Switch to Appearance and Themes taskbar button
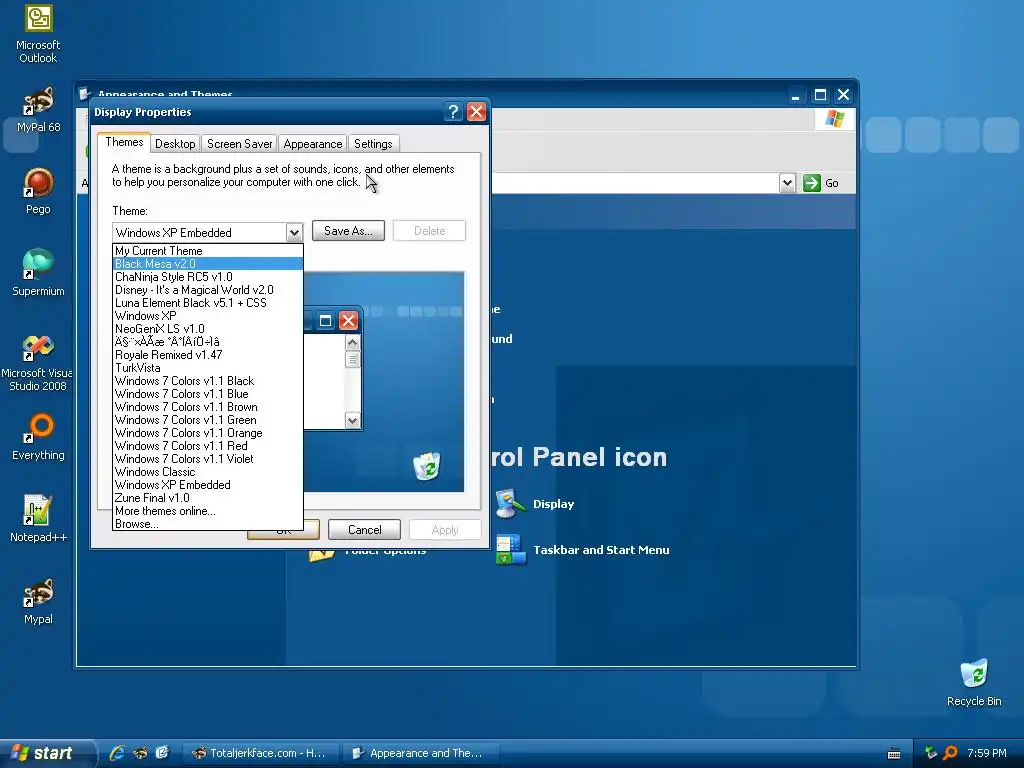Viewport: 1024px width, 768px height. 421,753
